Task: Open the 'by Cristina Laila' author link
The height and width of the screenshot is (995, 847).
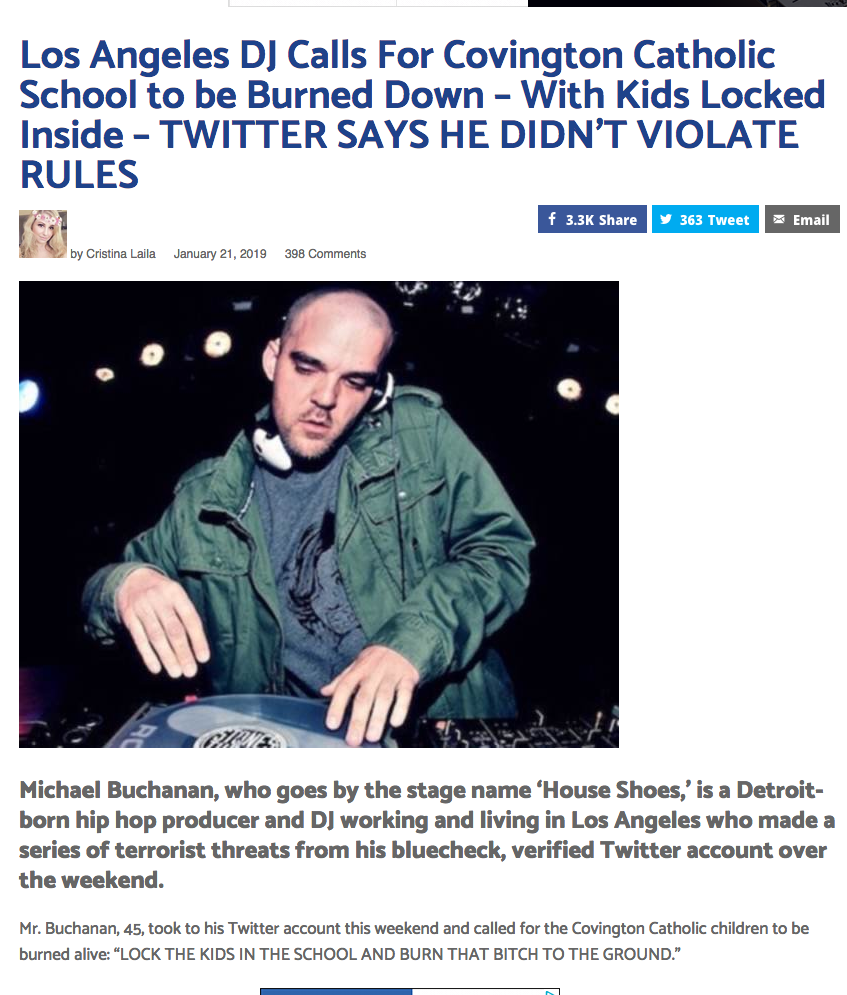Action: (112, 254)
